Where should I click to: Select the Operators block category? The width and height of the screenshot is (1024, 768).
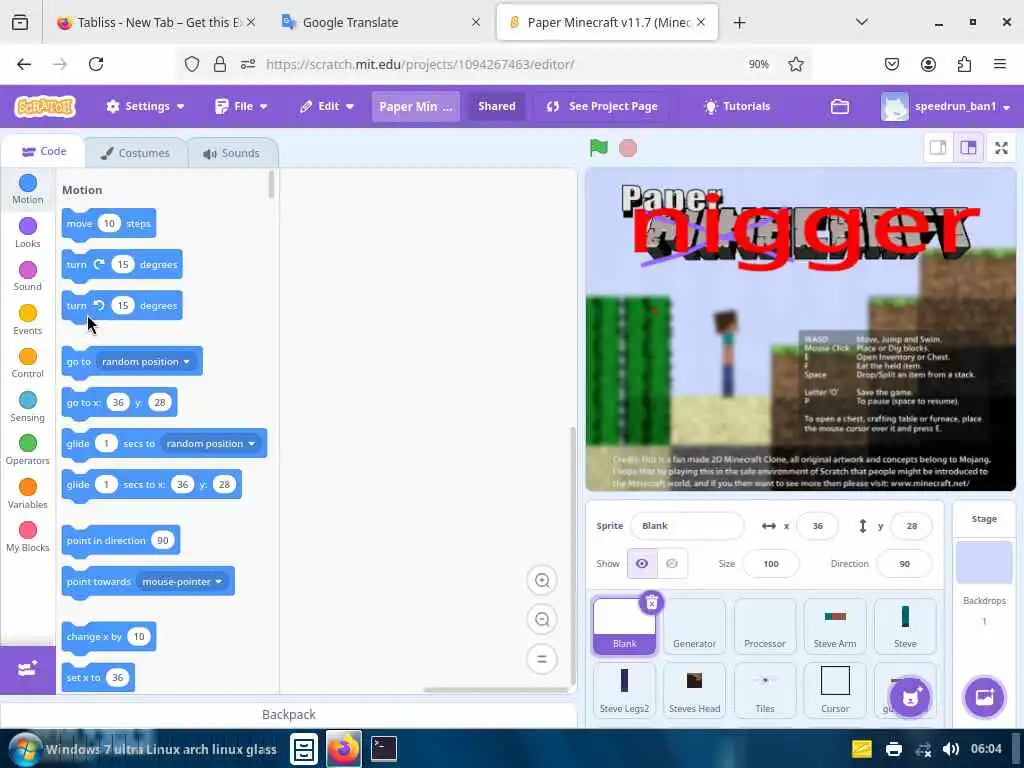27,450
